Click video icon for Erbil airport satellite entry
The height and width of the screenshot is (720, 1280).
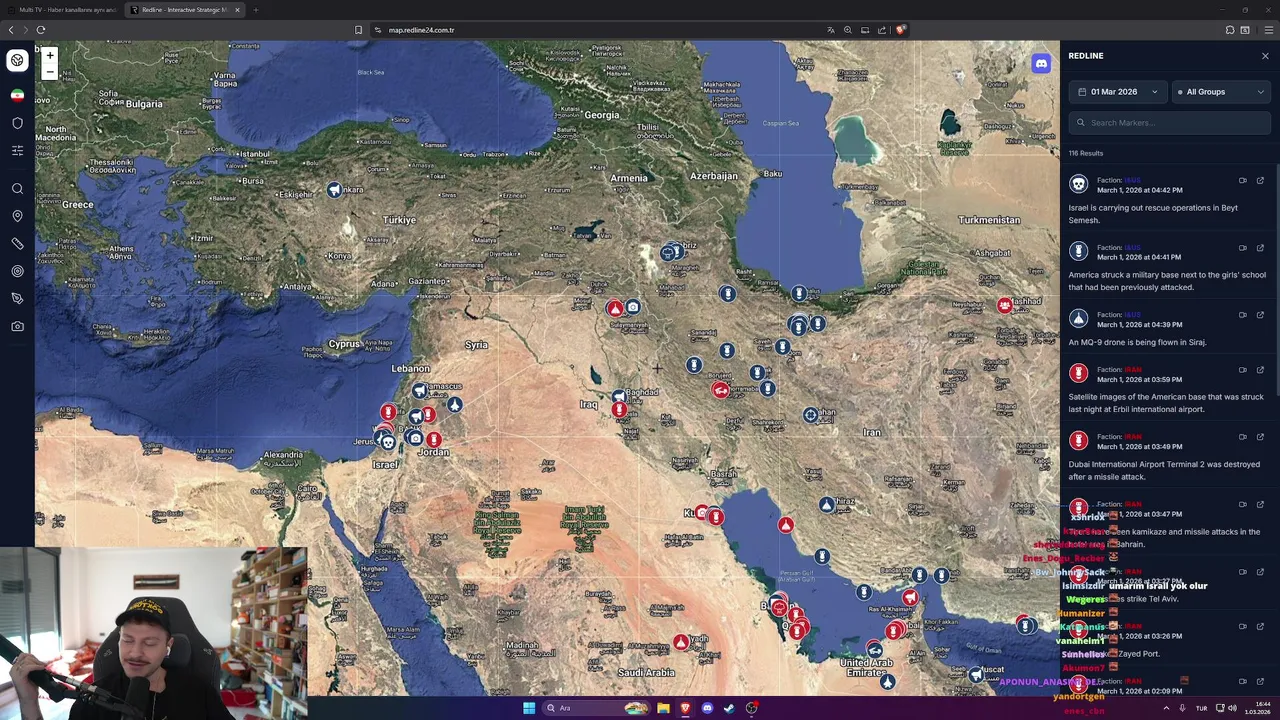click(1243, 370)
